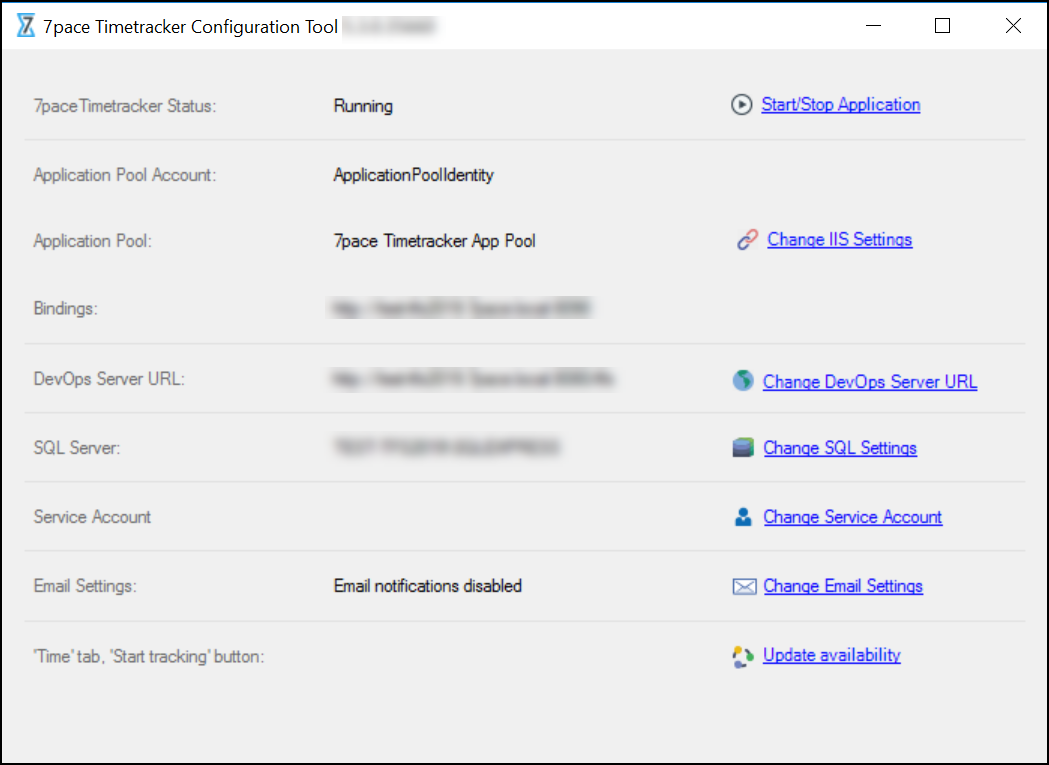Click the 7pace hourglass icon in title bar
Image resolution: width=1049 pixels, height=765 pixels.
point(25,25)
